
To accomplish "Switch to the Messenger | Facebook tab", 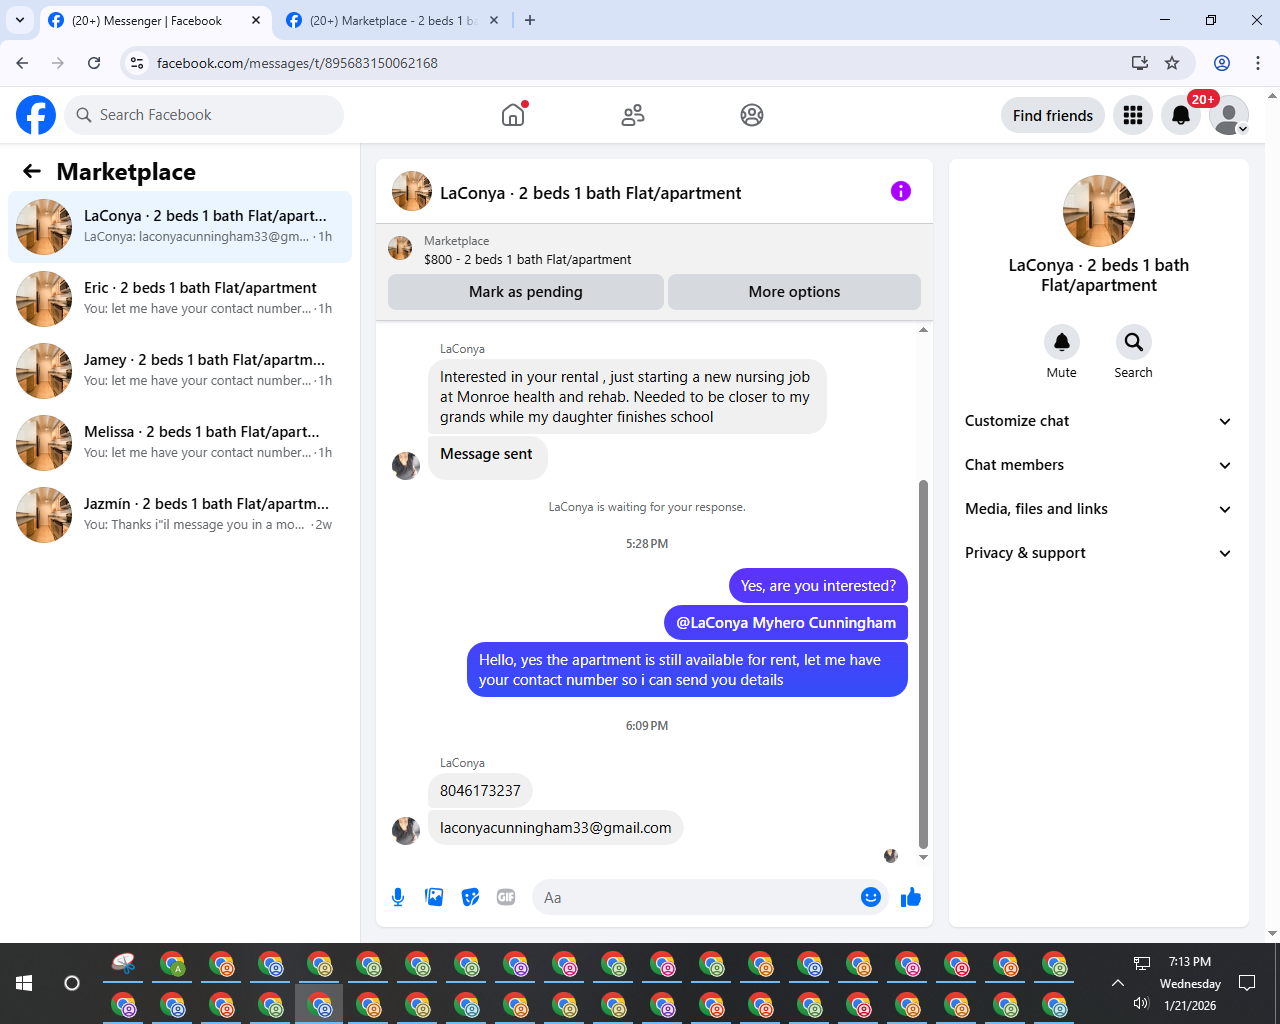I will point(155,20).
